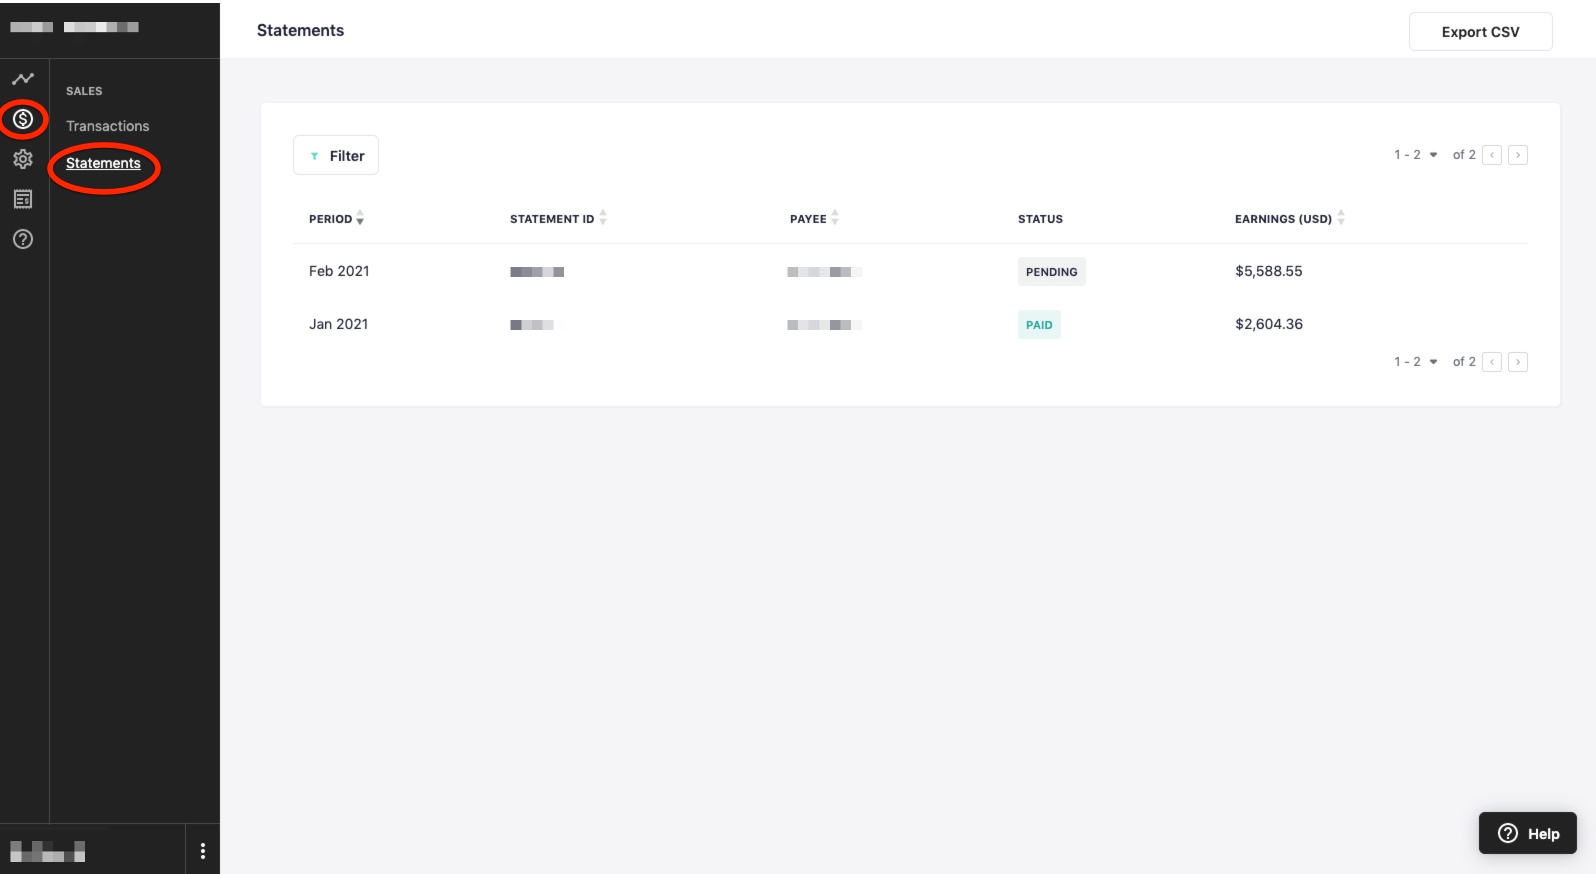The width and height of the screenshot is (1596, 874).
Task: Open bottom rows-range dropdown 1 - 2
Action: [1416, 362]
